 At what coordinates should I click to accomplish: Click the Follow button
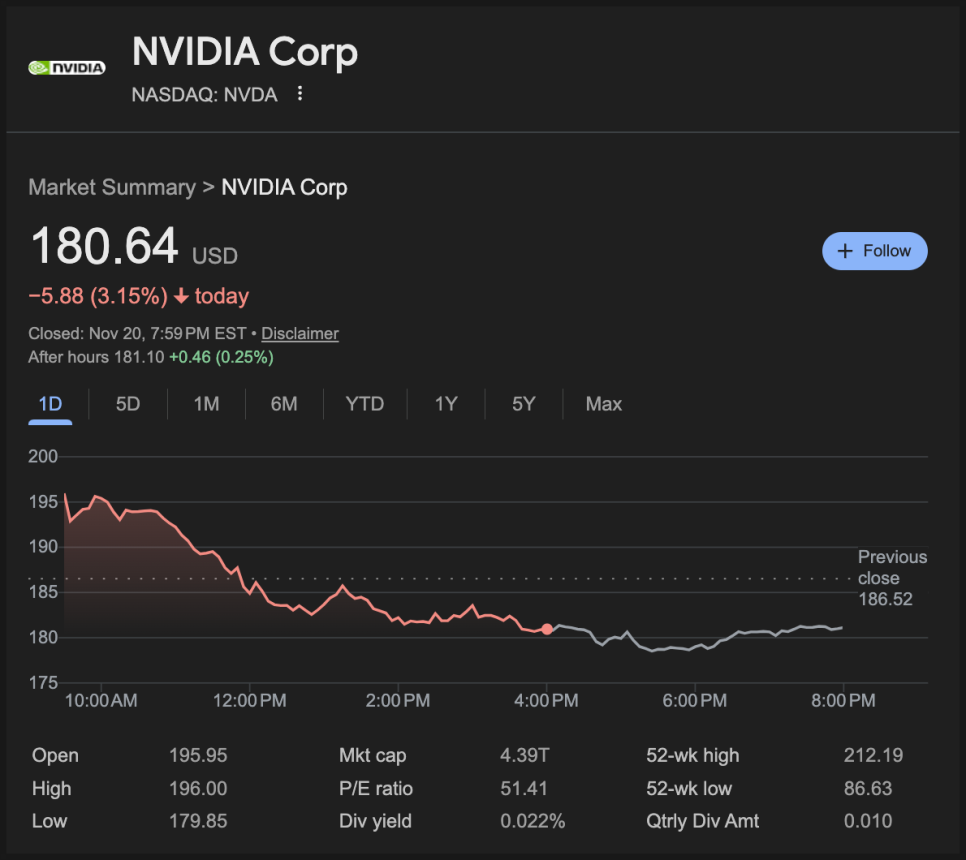(x=874, y=251)
